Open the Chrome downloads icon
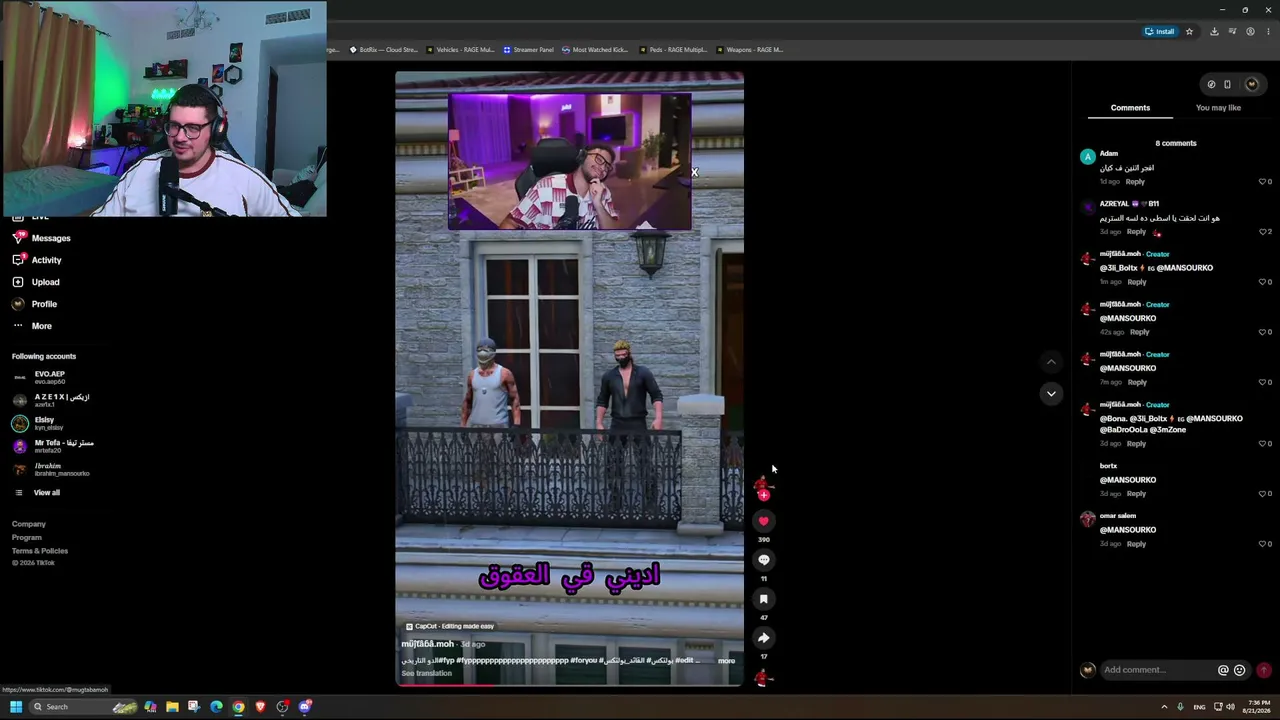 pos(1214,31)
